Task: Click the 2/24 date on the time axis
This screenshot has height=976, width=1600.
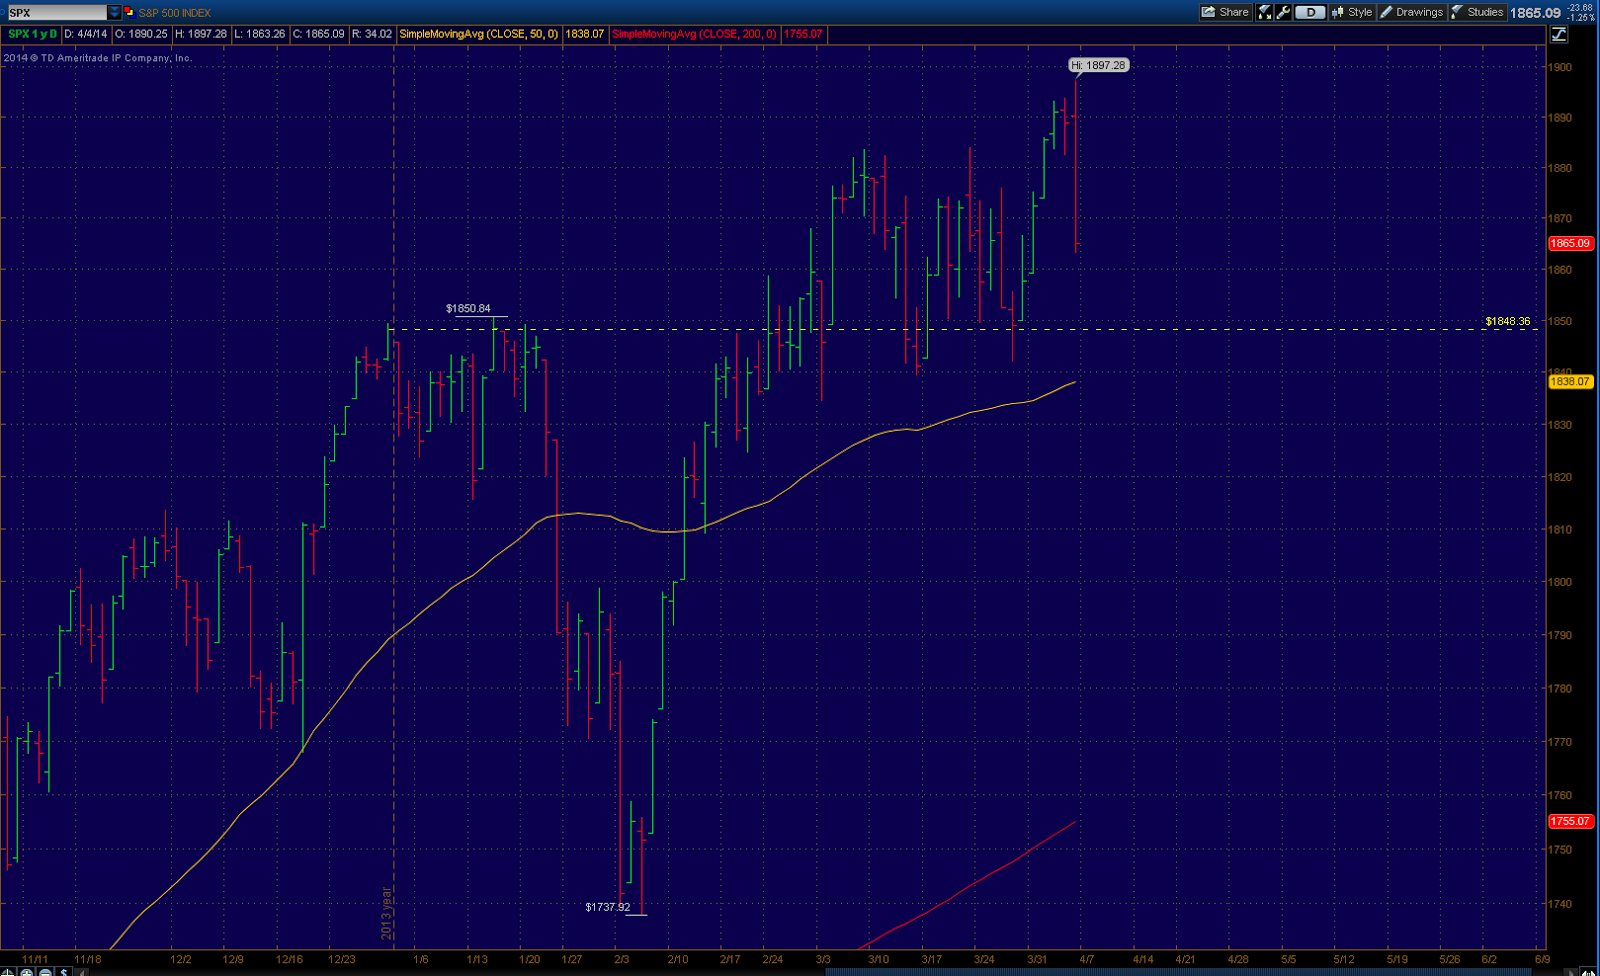Action: click(x=773, y=959)
